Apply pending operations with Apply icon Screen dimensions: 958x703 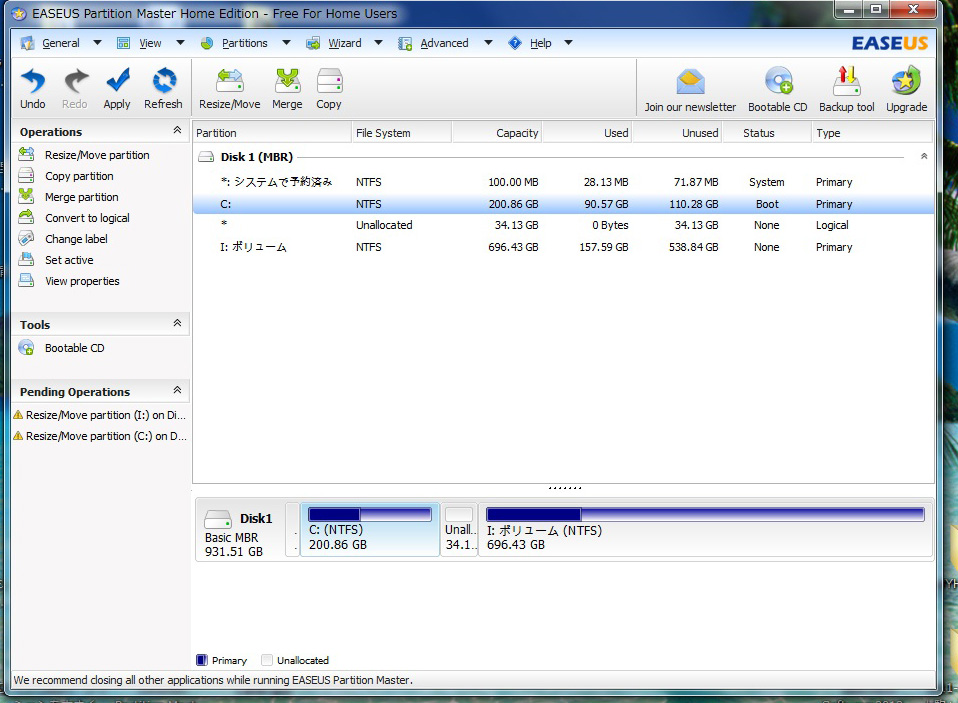point(117,82)
